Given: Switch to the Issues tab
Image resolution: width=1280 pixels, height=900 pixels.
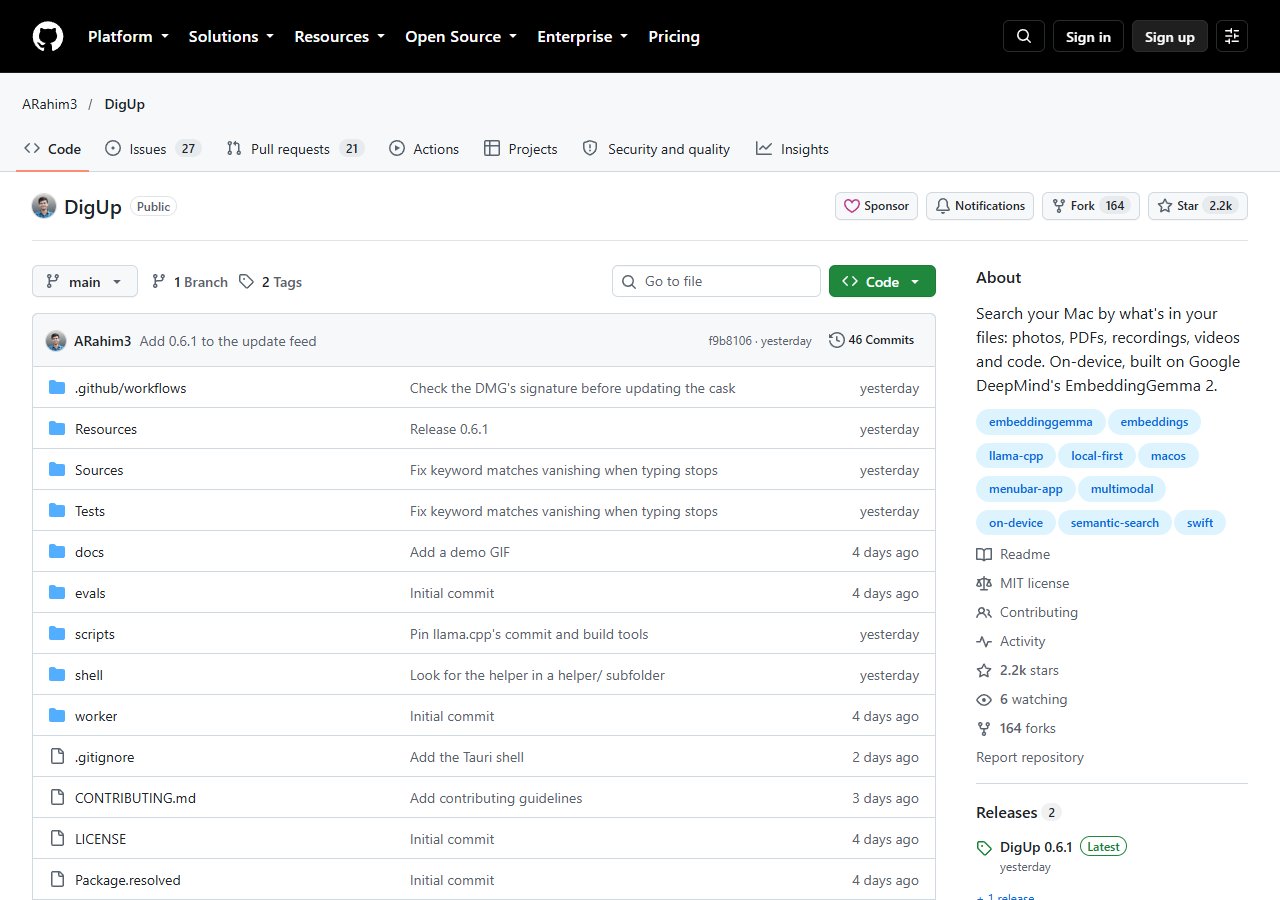Looking at the screenshot, I should click(x=153, y=149).
